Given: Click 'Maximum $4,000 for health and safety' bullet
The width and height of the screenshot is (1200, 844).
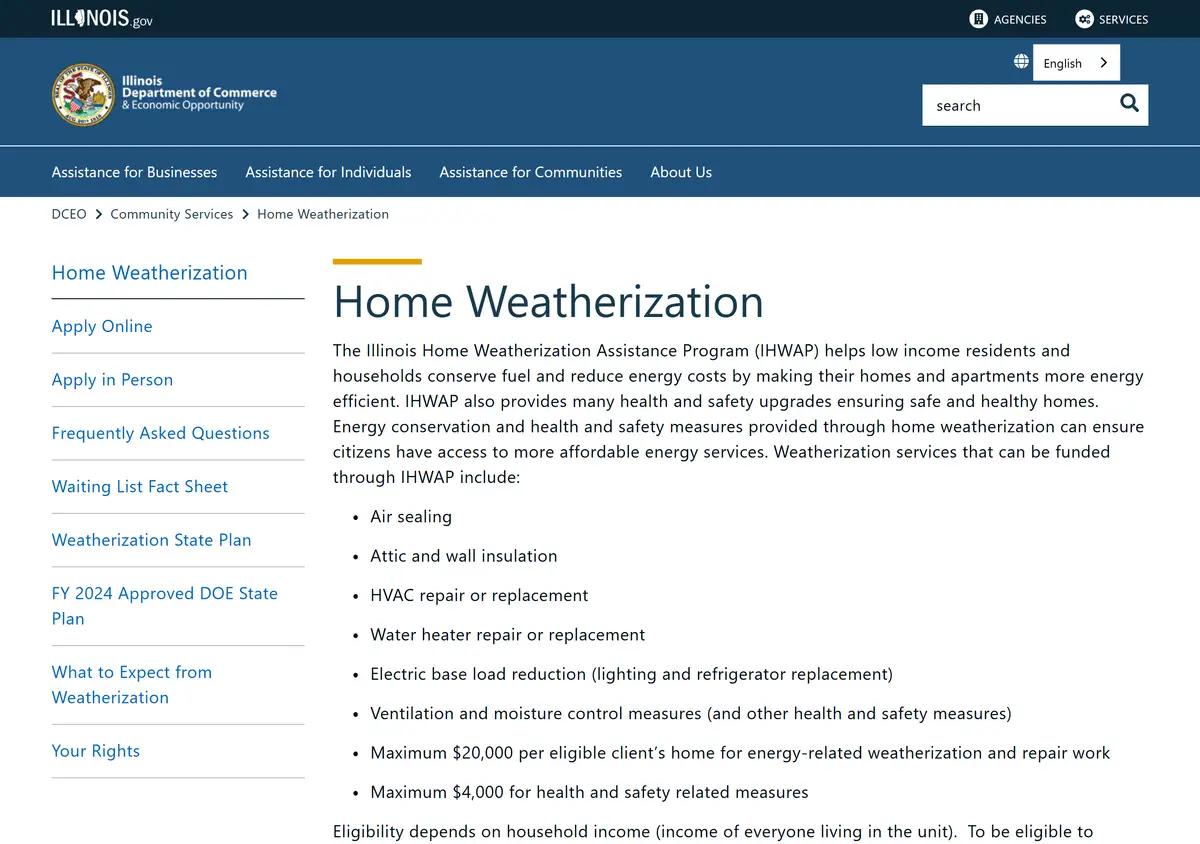Looking at the screenshot, I should tap(589, 792).
